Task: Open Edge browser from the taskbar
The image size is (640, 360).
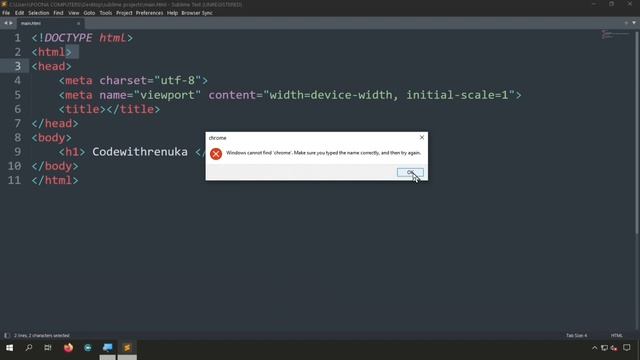Action: pyautogui.click(x=88, y=348)
